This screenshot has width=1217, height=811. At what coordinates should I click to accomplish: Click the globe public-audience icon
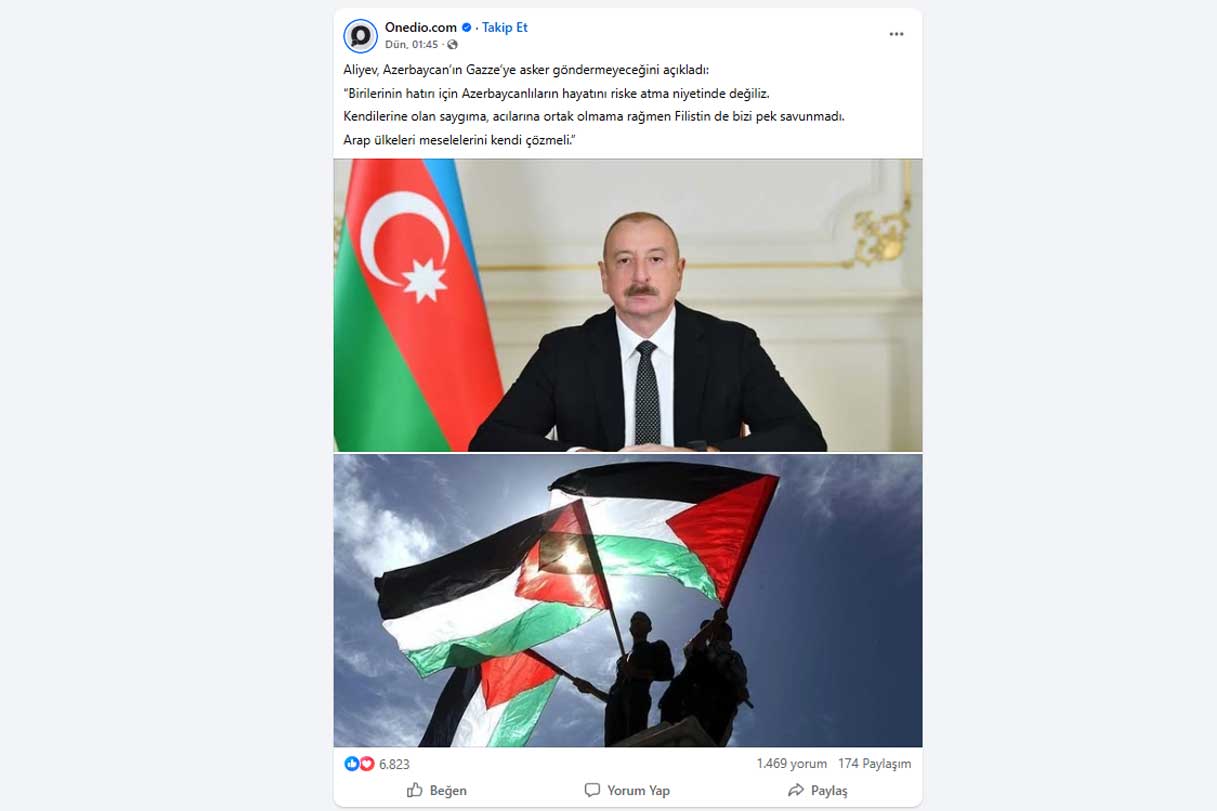[452, 45]
